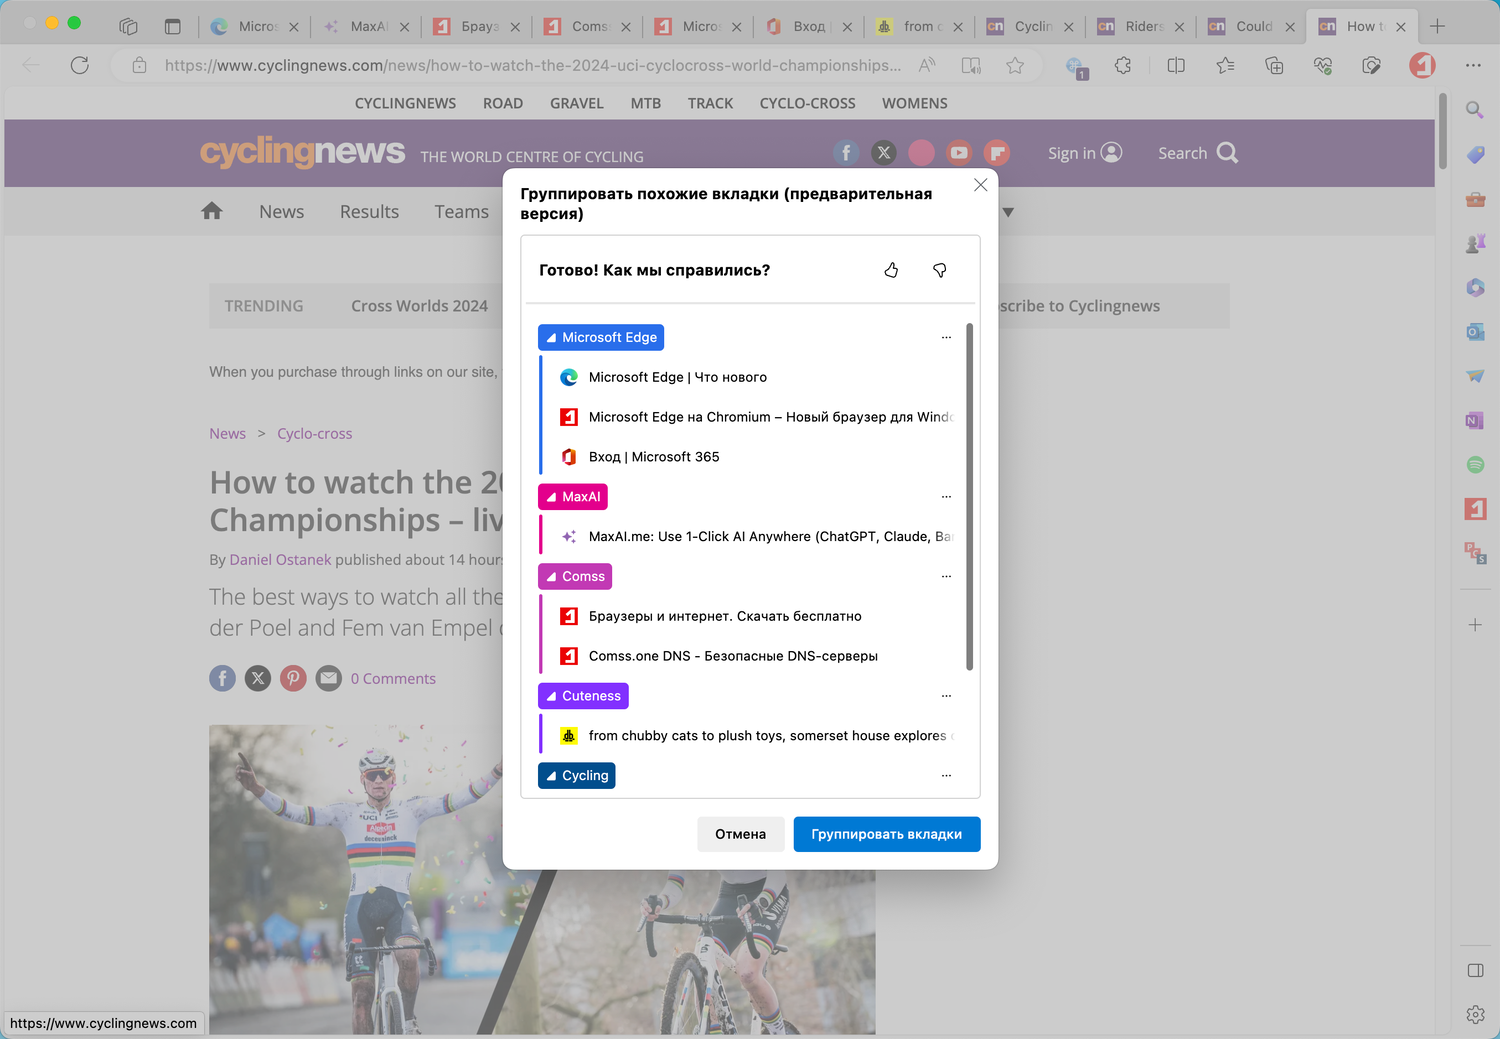Click the Группировать вкладки button

tap(887, 834)
